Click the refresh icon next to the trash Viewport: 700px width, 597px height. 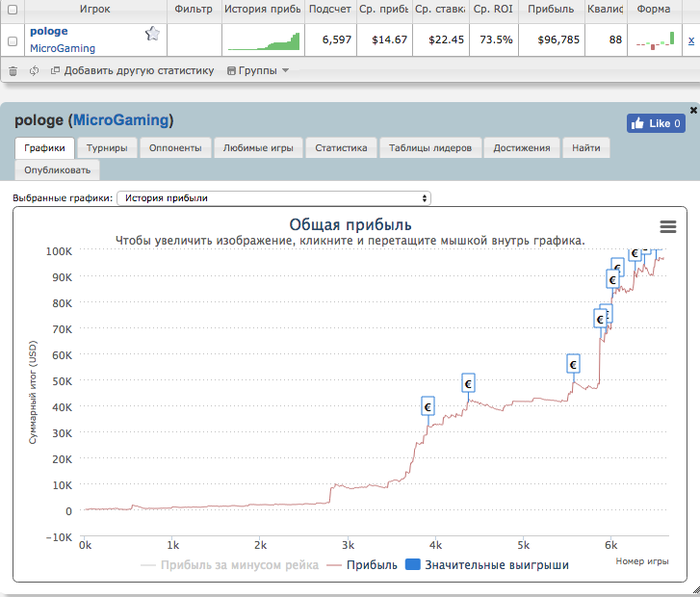[x=34, y=71]
